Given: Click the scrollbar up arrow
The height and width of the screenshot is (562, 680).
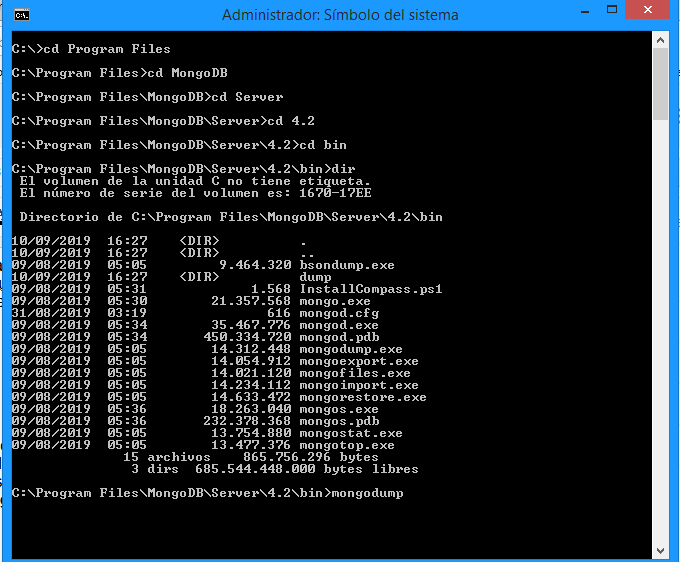Looking at the screenshot, I should point(660,40).
